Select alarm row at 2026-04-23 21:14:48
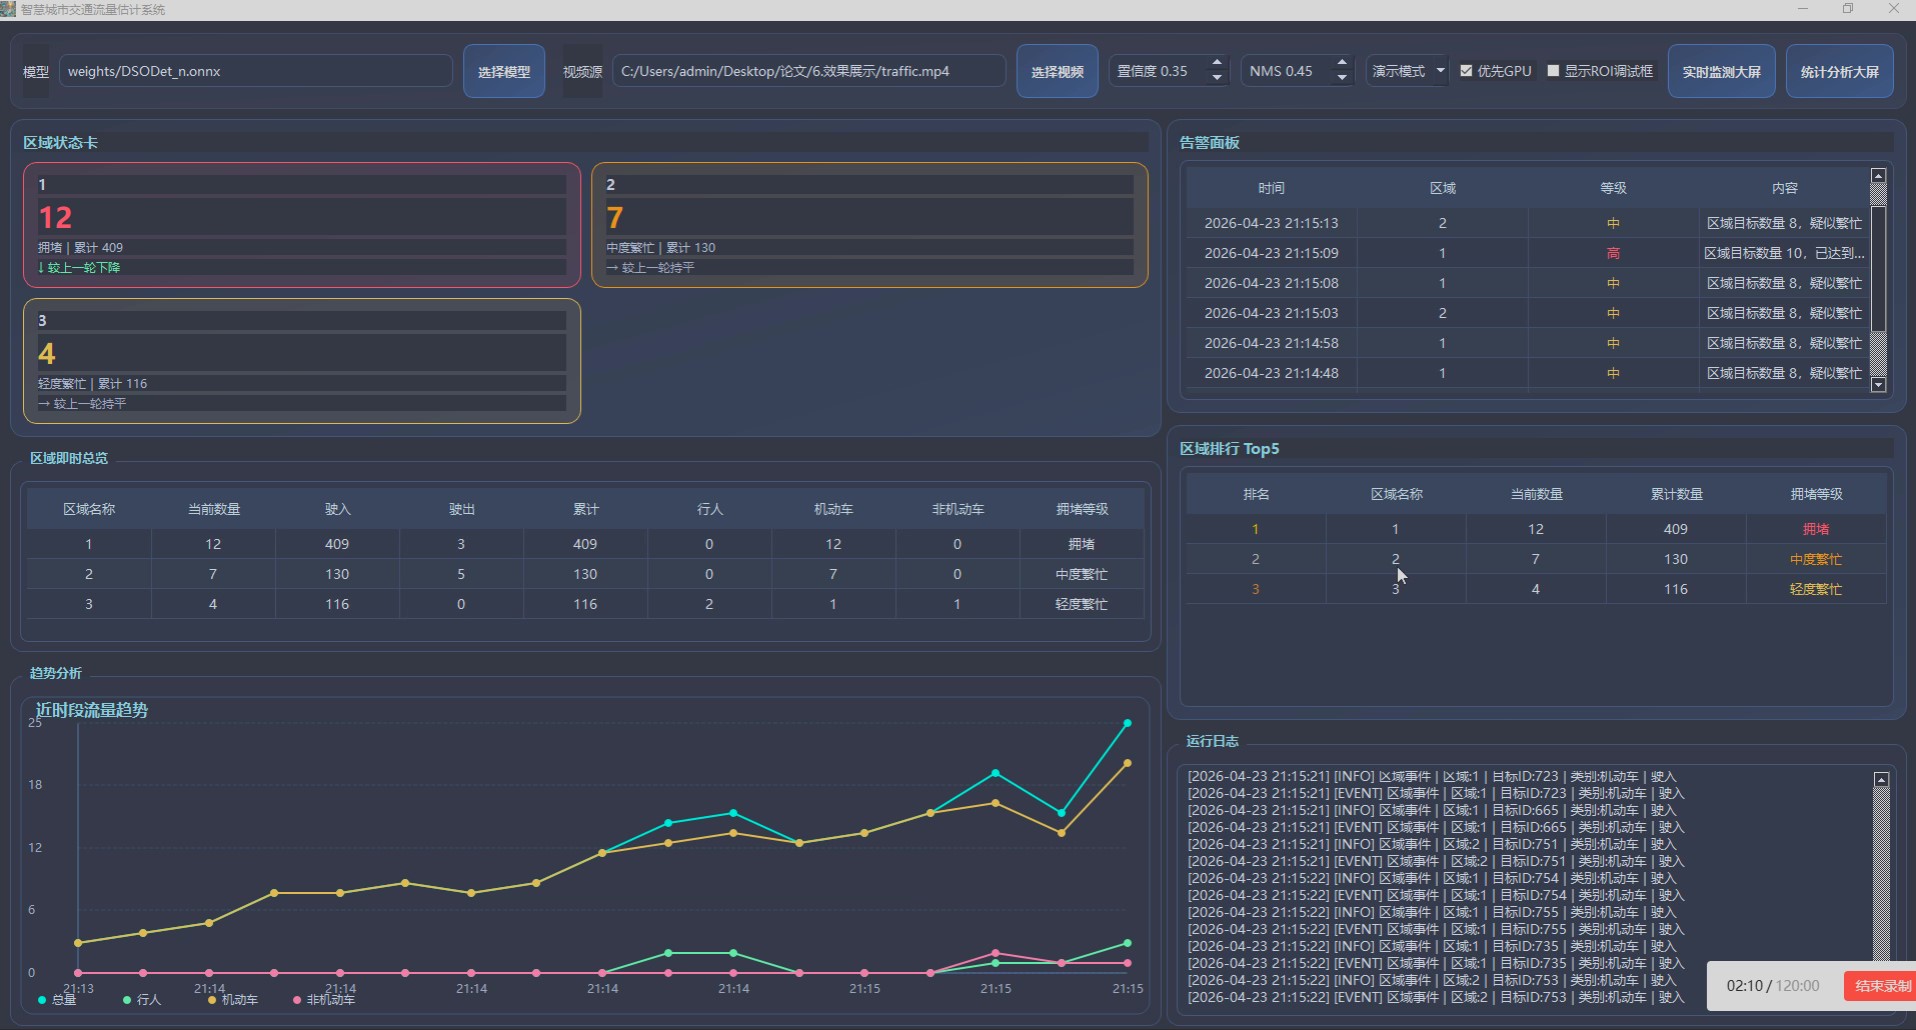1916x1030 pixels. pos(1528,373)
